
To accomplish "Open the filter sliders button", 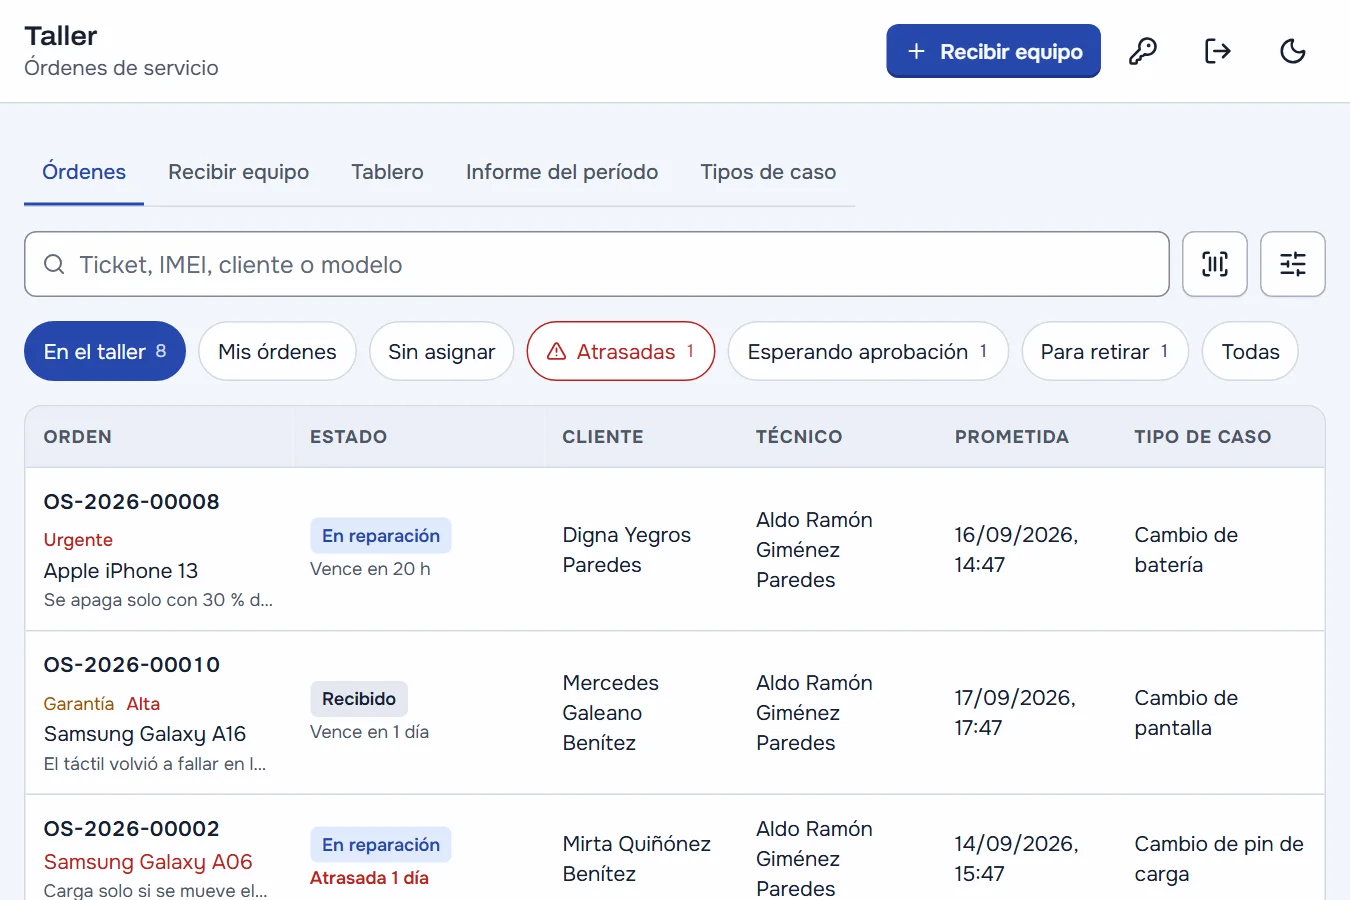I will tap(1293, 264).
